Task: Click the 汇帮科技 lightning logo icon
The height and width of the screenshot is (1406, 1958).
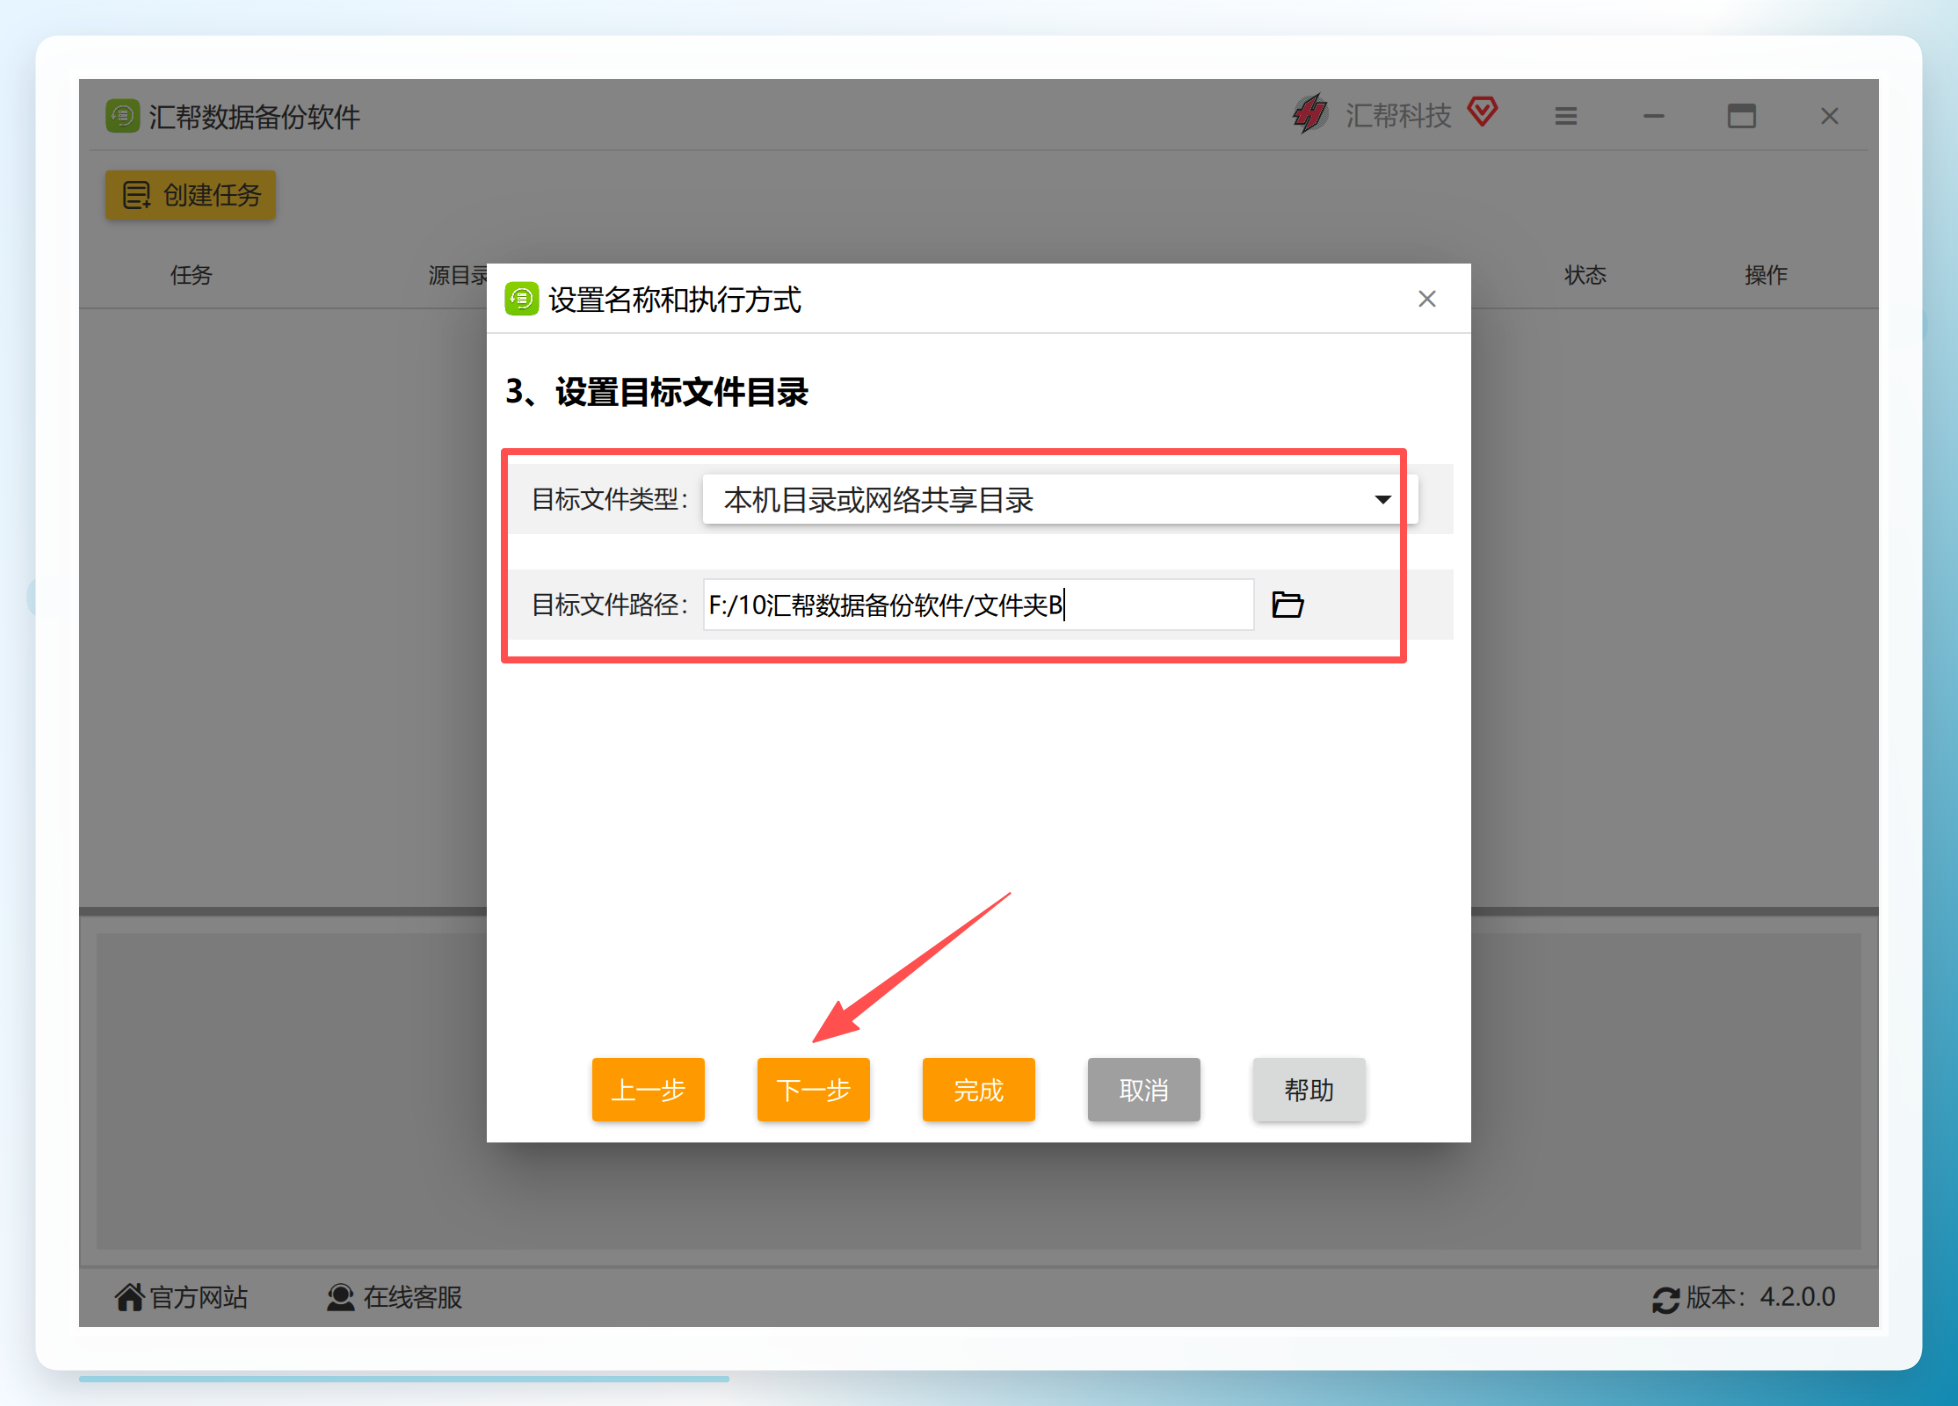Action: [1309, 114]
